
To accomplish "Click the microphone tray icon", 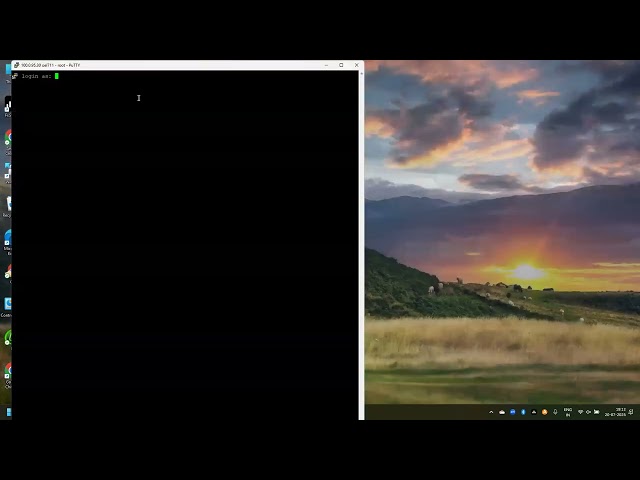I will pos(555,412).
